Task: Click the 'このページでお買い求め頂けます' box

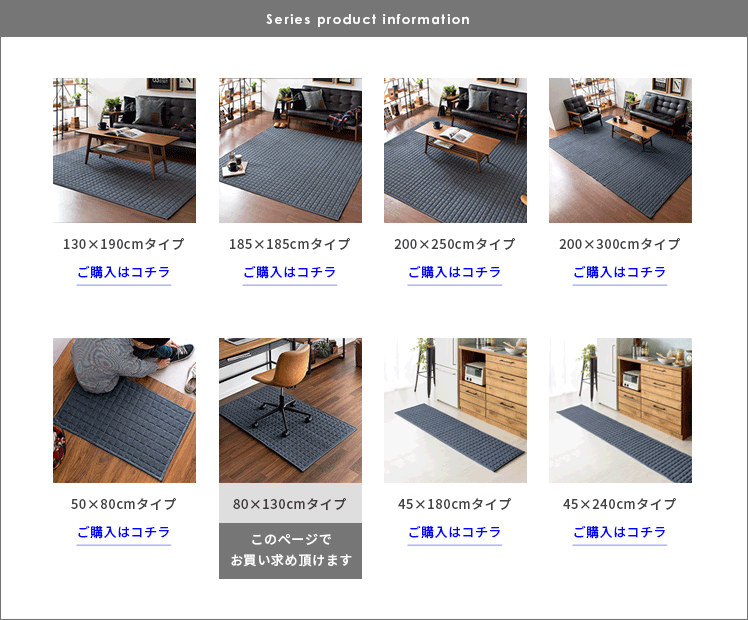Action: pyautogui.click(x=290, y=550)
